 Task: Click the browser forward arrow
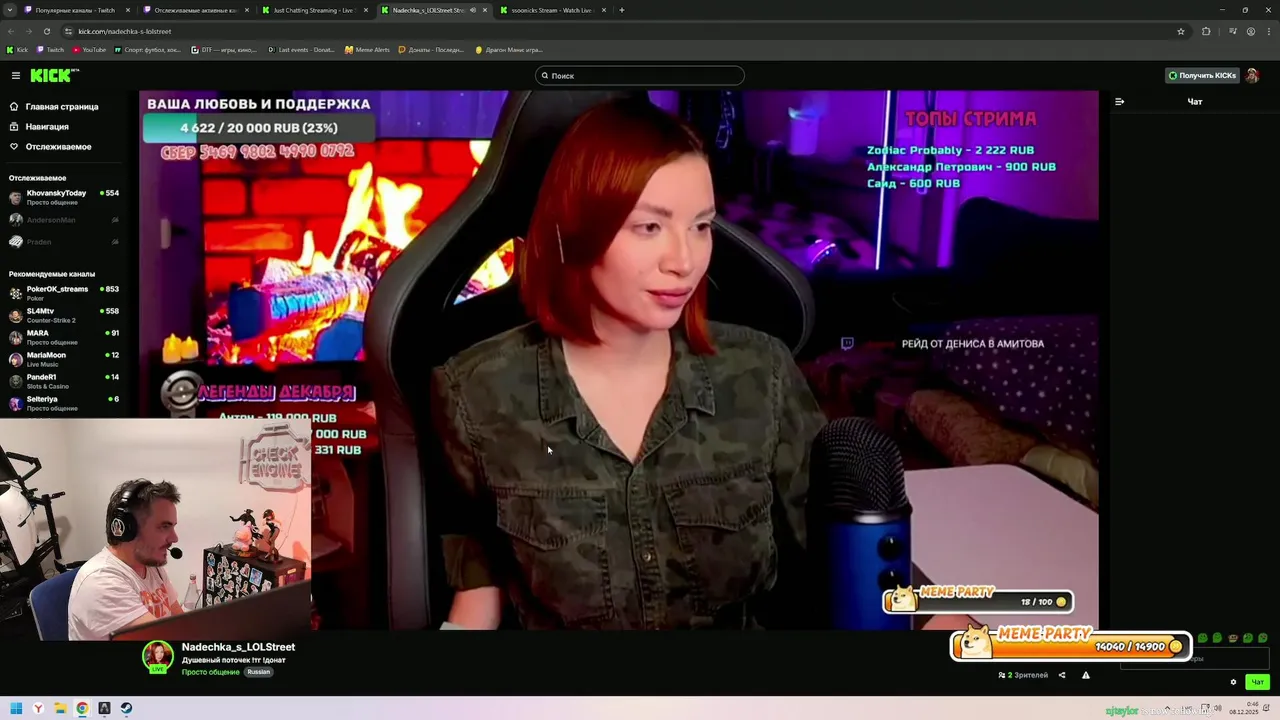[x=29, y=31]
